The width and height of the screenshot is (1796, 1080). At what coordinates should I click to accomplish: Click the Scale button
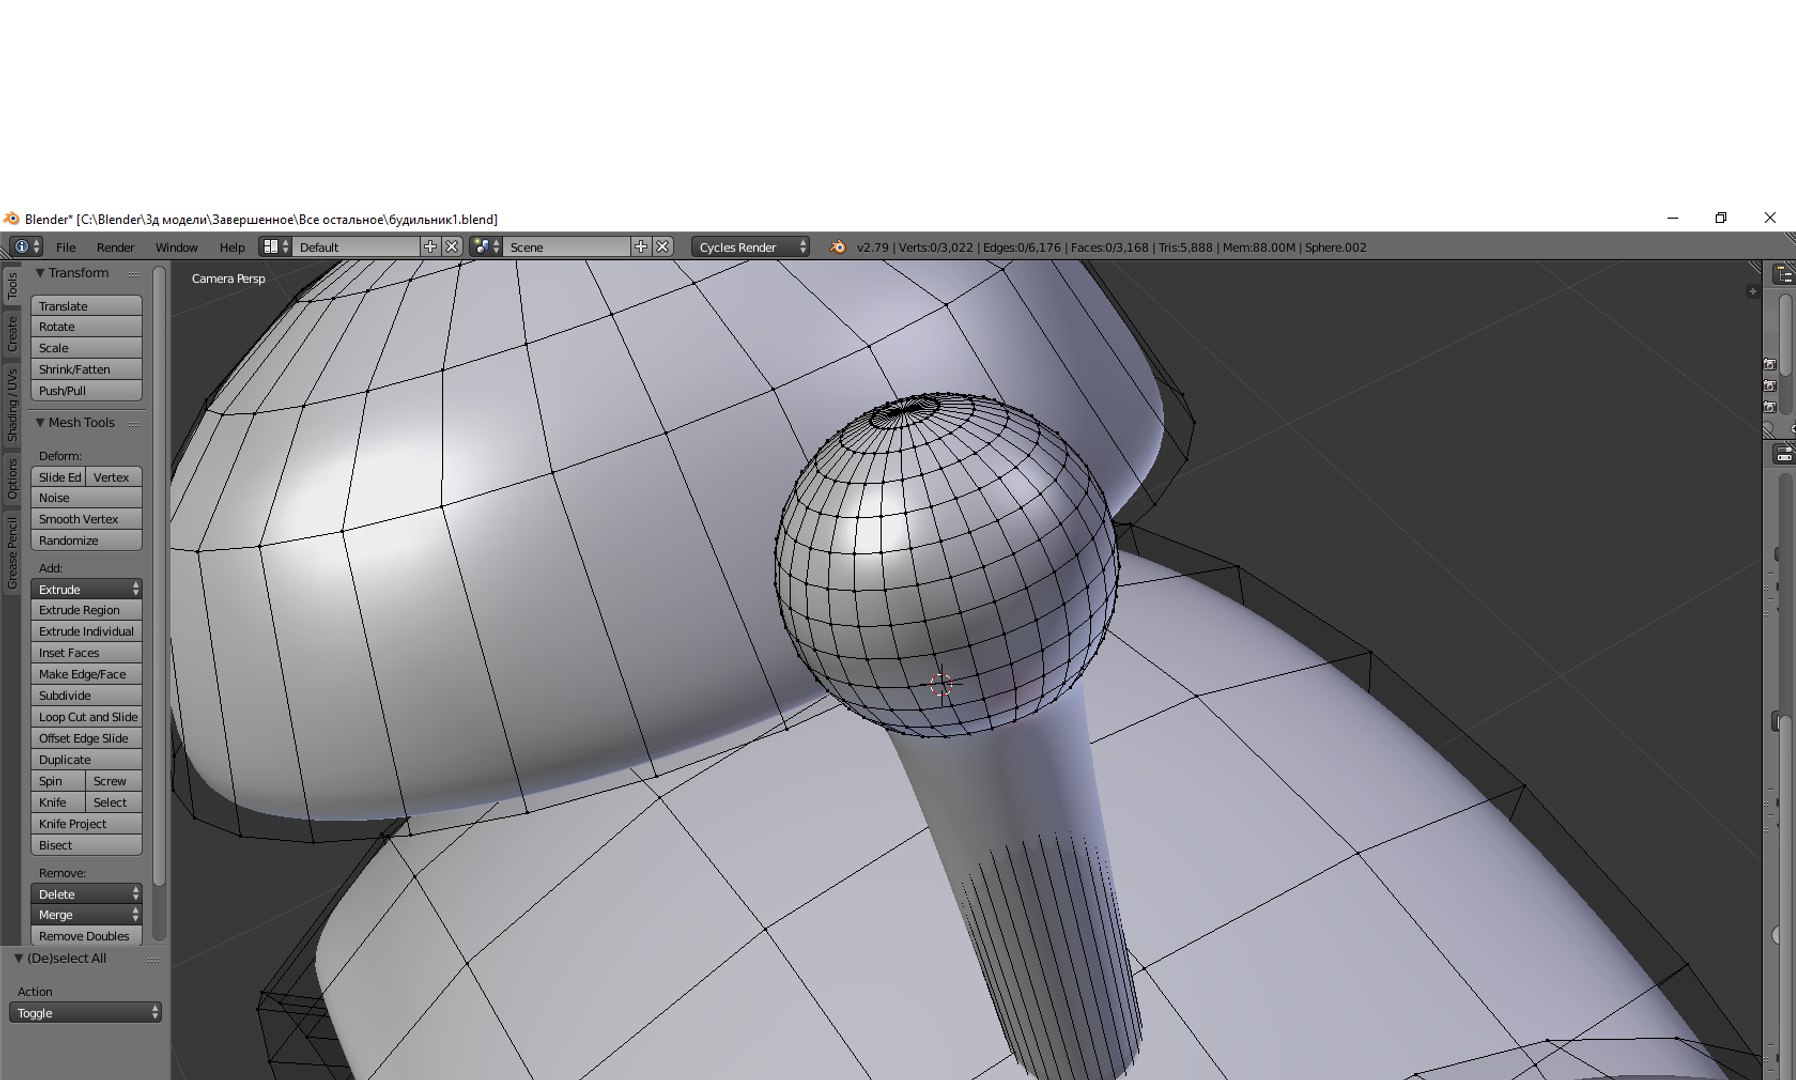(x=86, y=348)
